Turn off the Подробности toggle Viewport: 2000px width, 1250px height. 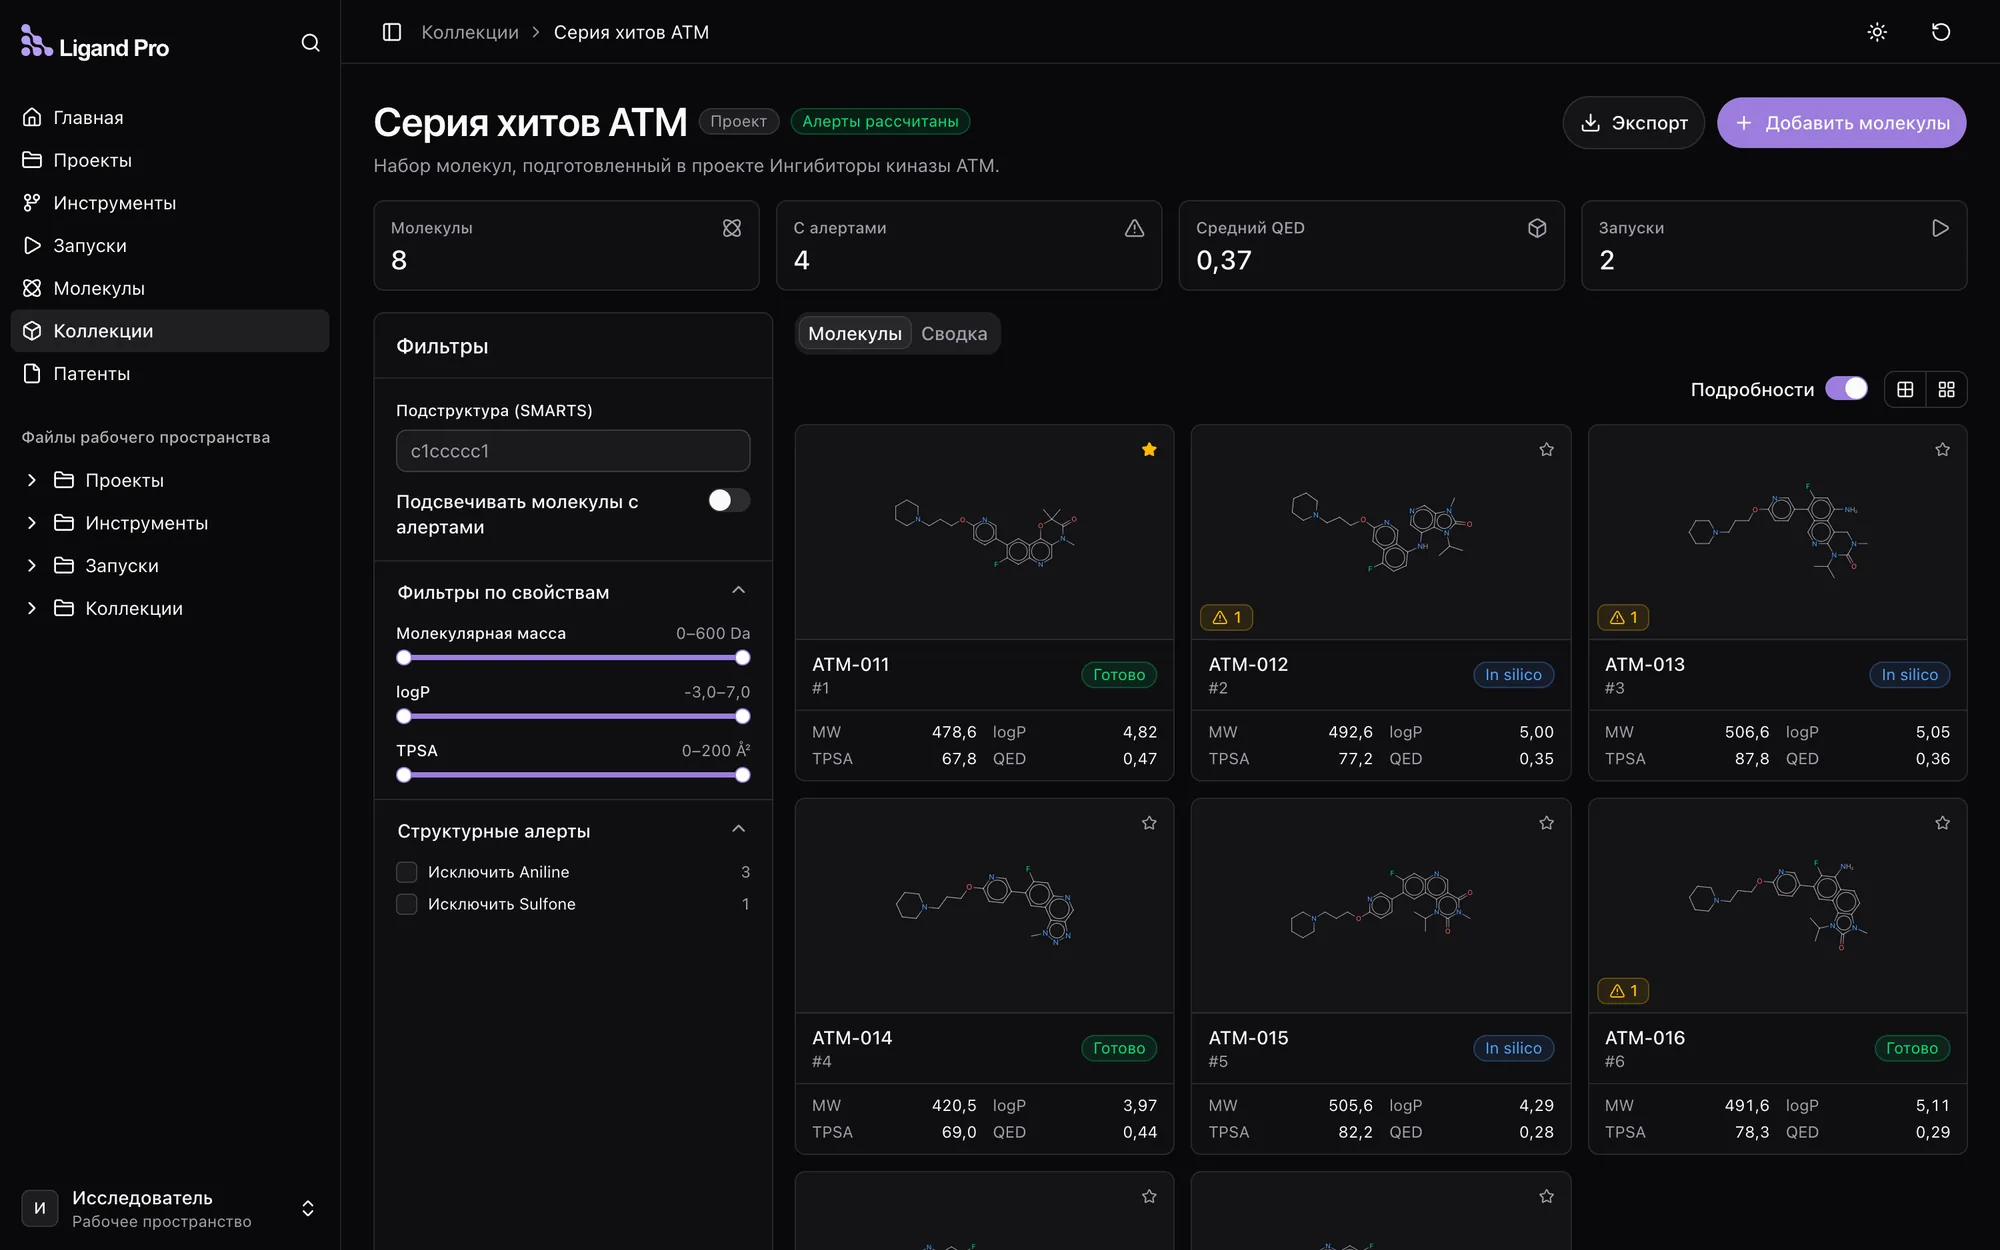pyautogui.click(x=1846, y=389)
